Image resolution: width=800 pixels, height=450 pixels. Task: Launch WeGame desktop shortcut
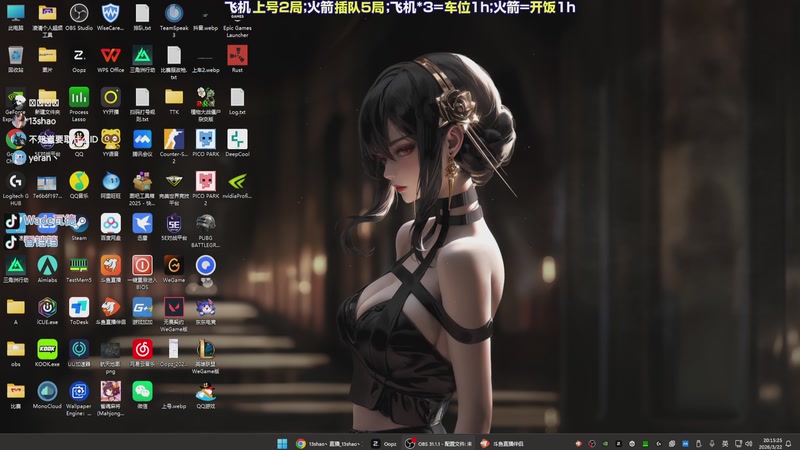point(174,265)
